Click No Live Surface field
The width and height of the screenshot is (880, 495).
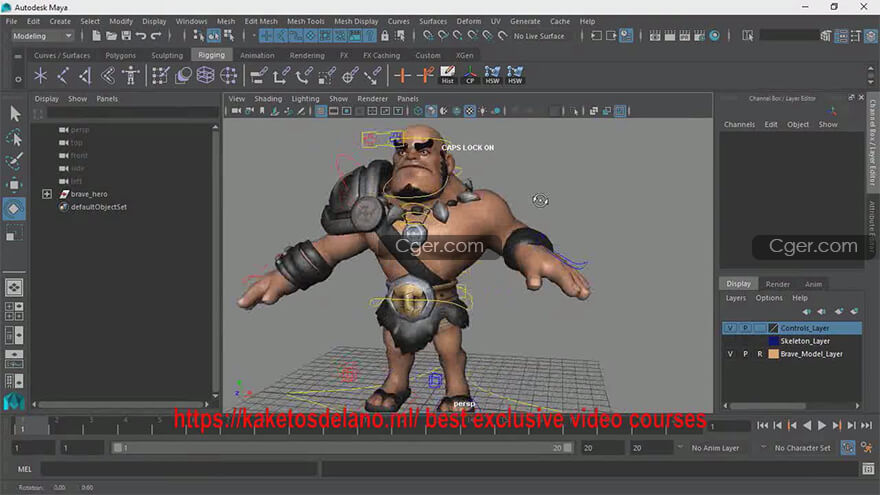coord(539,36)
